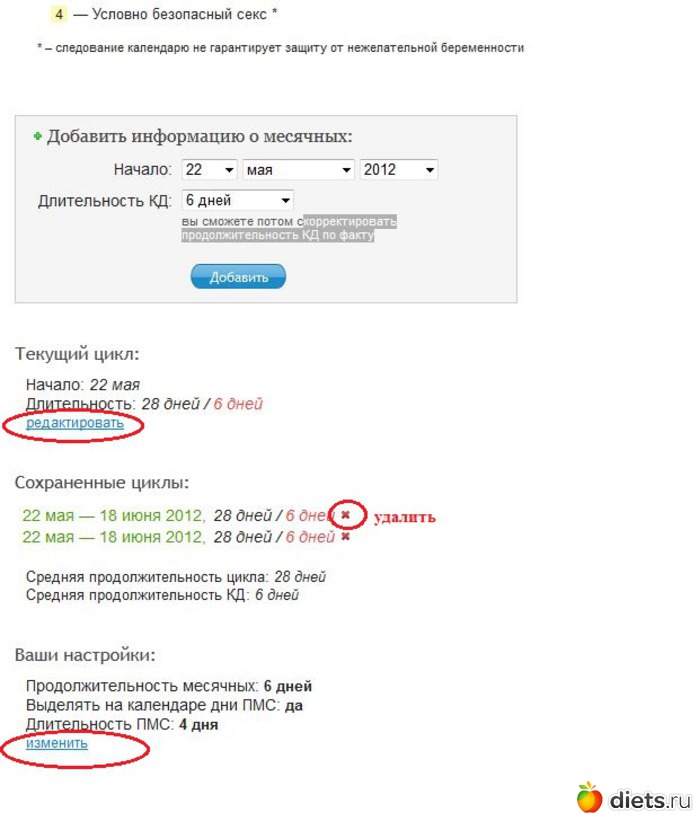Delete the second saved cycle entry
Image resolution: width=699 pixels, height=821 pixels.
(345, 536)
